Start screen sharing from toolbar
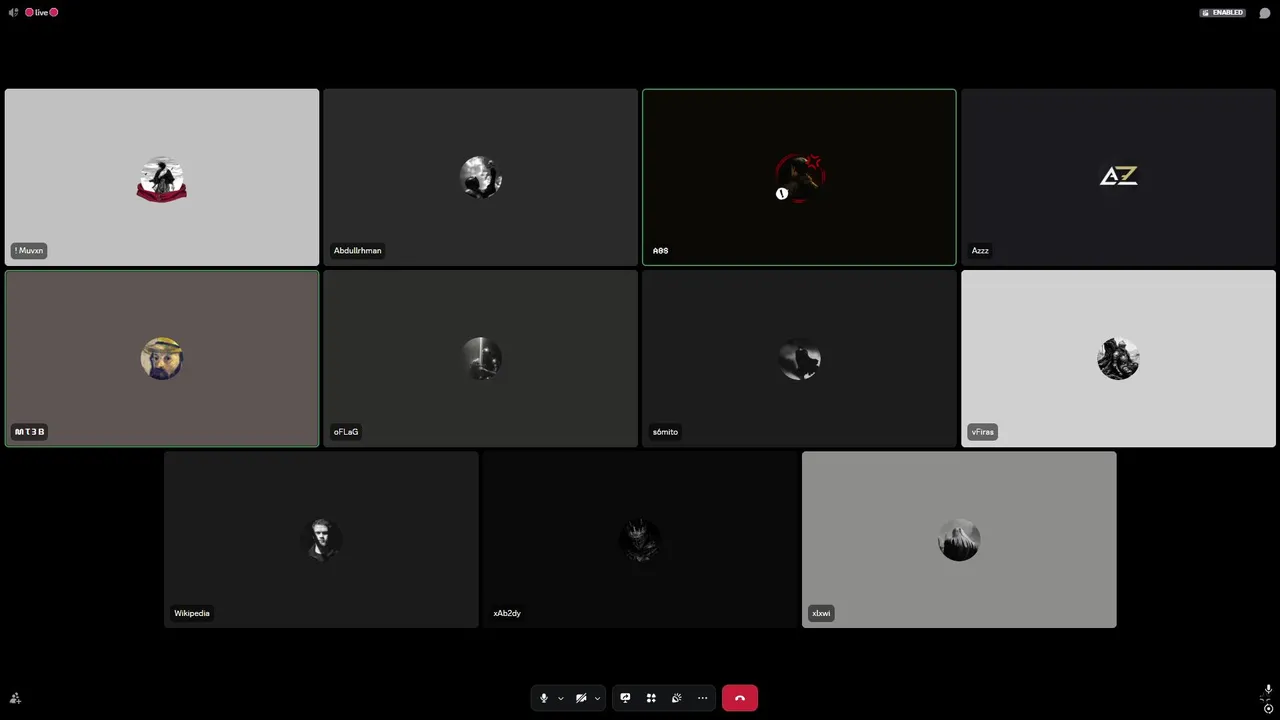 [x=625, y=698]
